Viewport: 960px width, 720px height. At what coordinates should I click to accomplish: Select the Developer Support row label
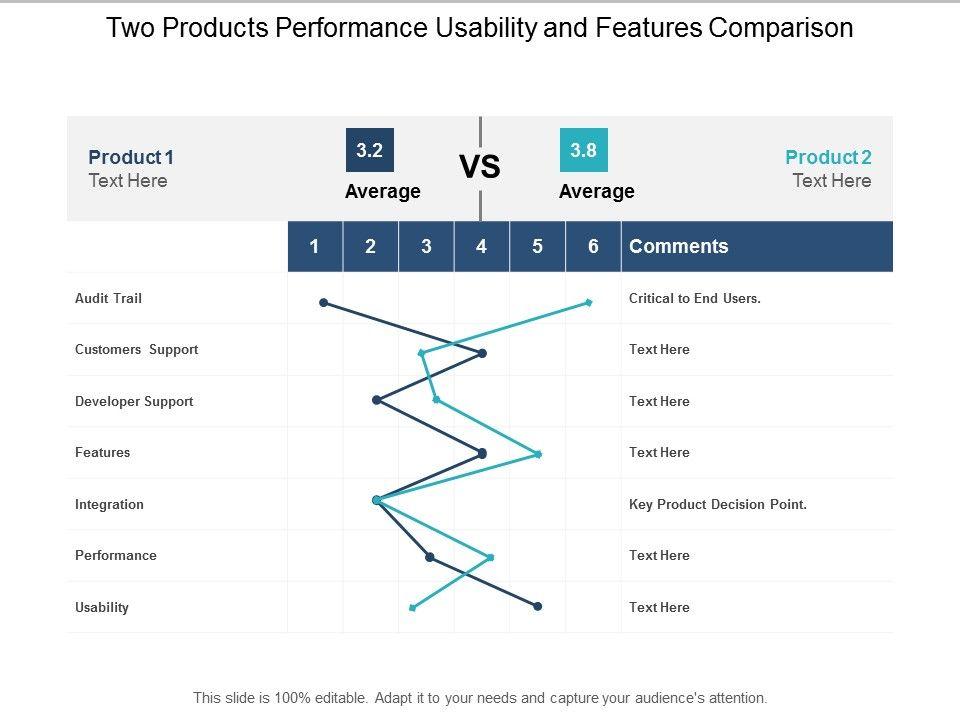[x=134, y=401]
